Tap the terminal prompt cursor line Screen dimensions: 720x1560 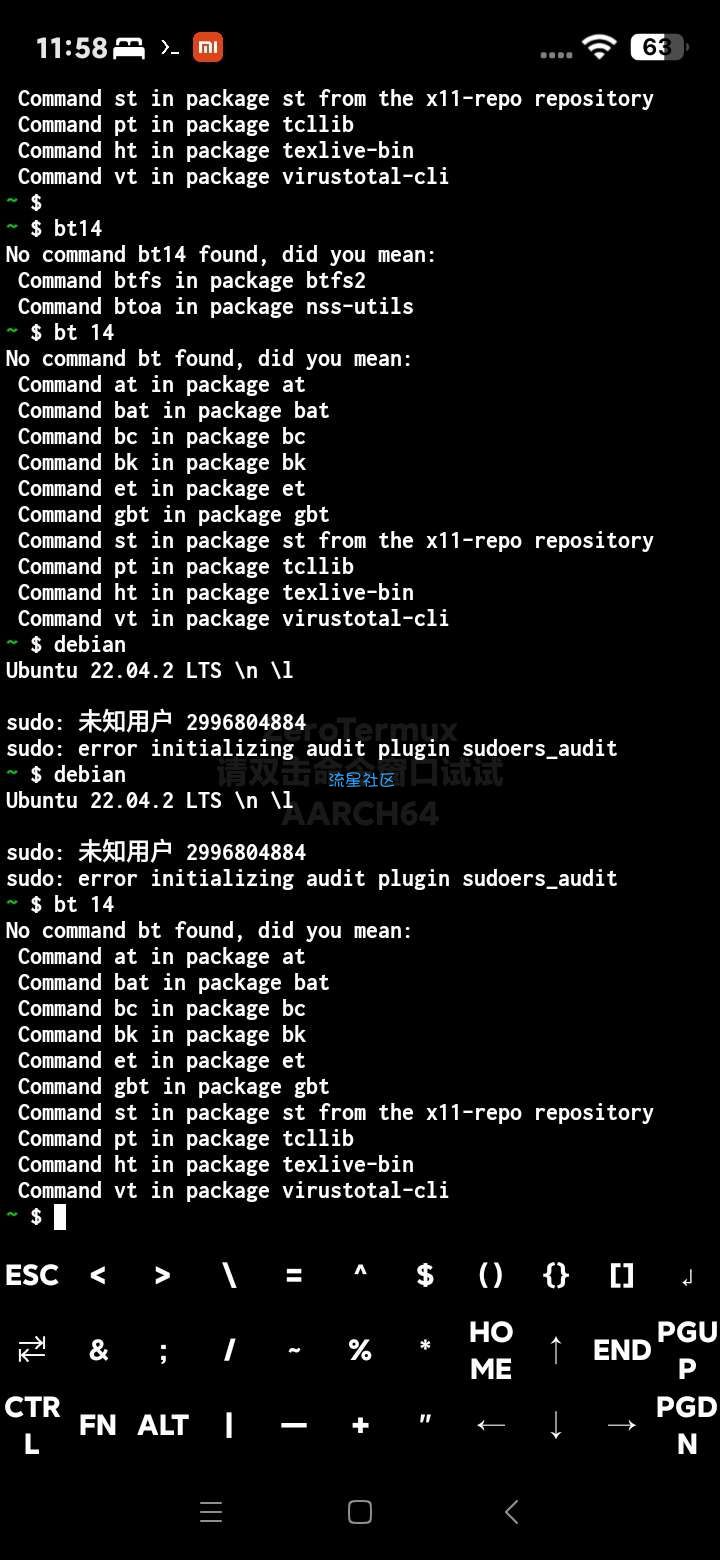click(360, 1217)
